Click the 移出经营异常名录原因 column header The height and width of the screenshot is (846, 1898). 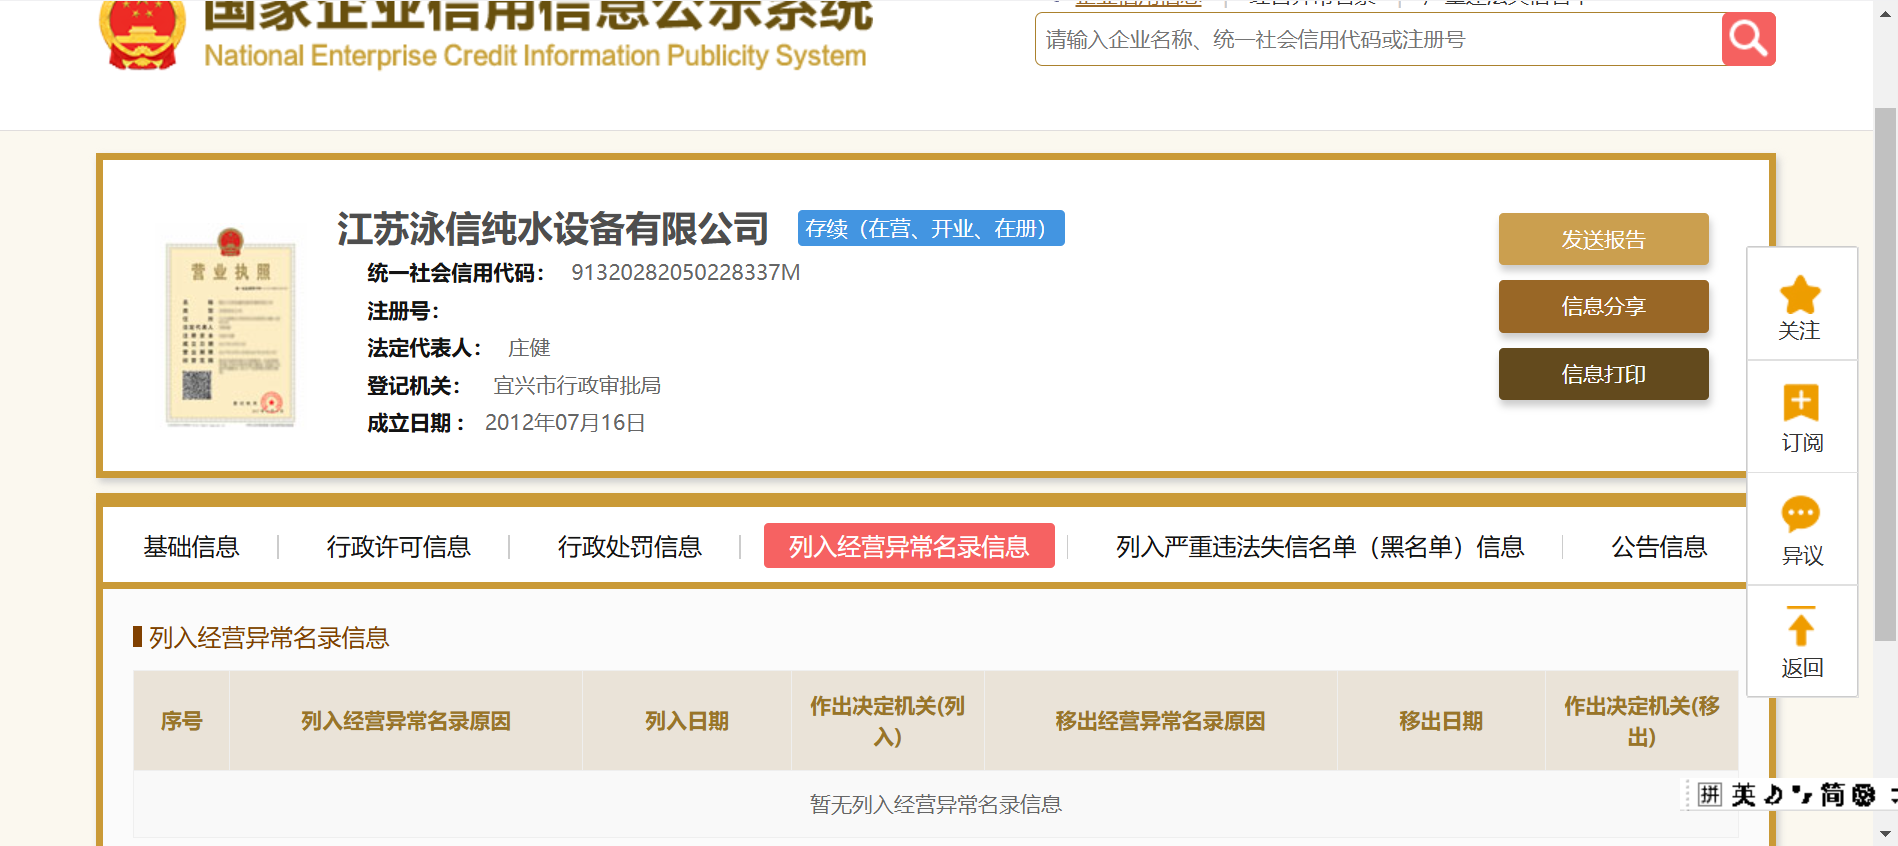[1161, 721]
